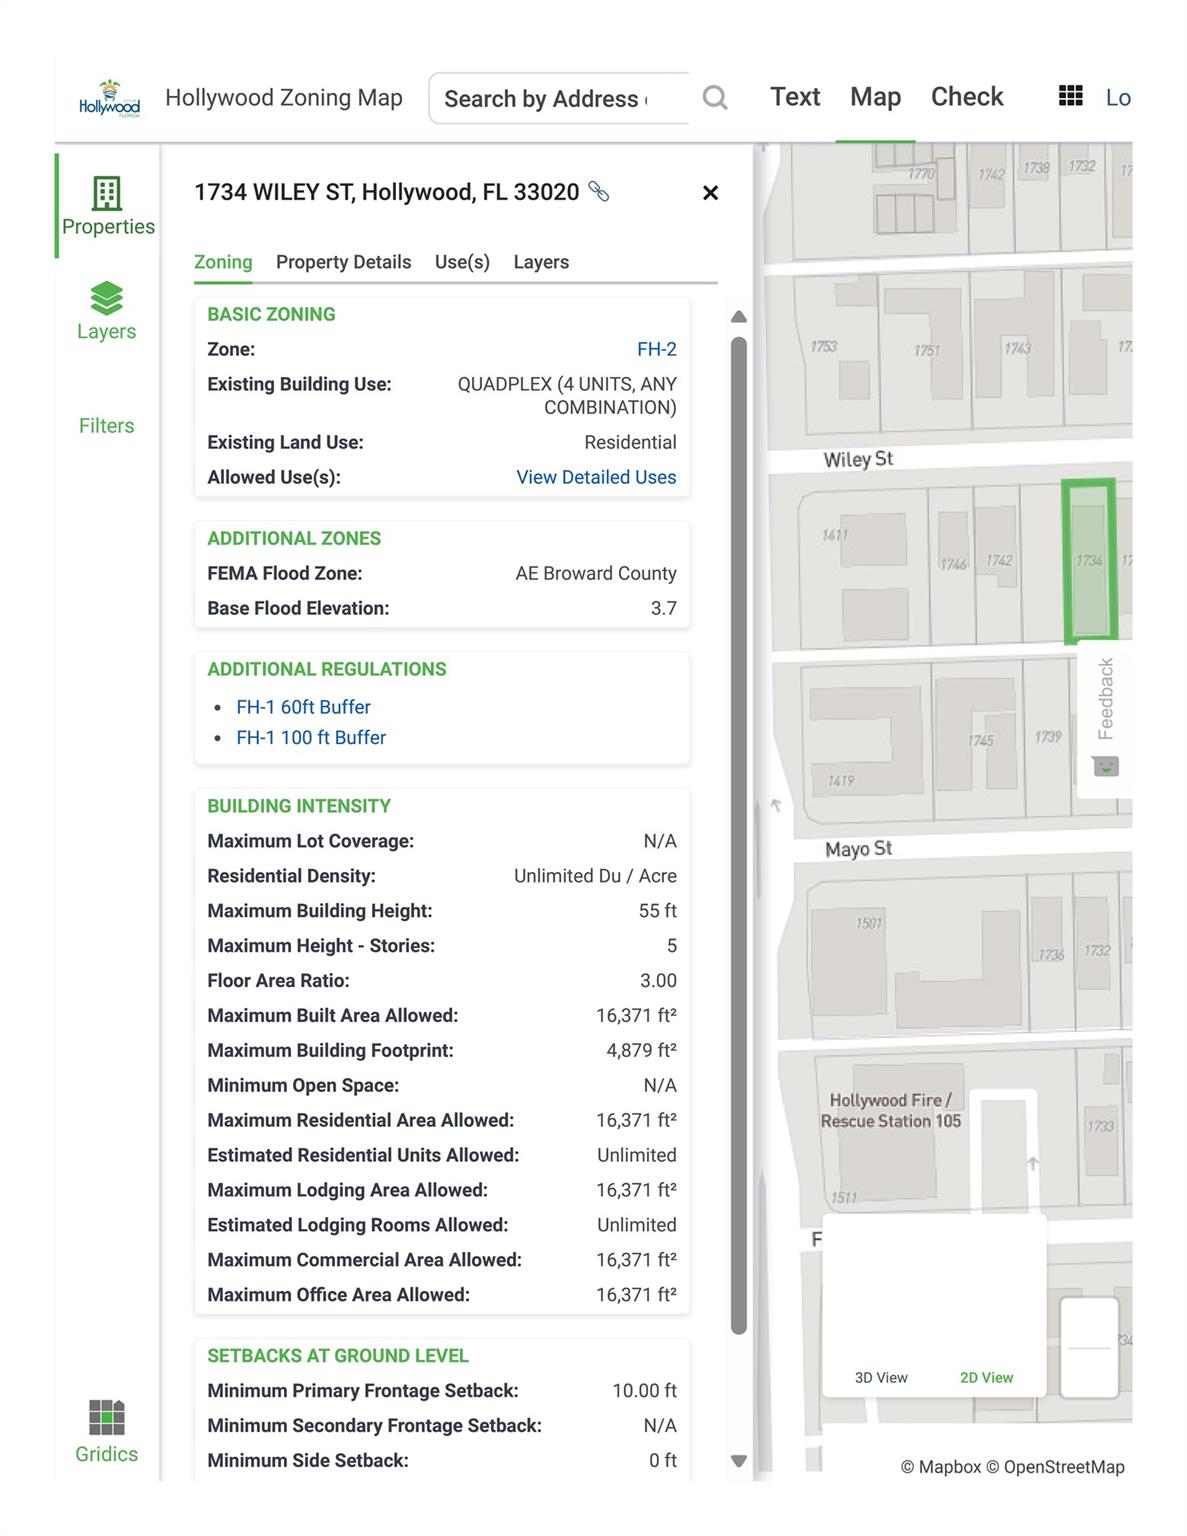Viewport: 1187px width, 1536px height.
Task: Switch to the Property Details tab
Action: 343,262
